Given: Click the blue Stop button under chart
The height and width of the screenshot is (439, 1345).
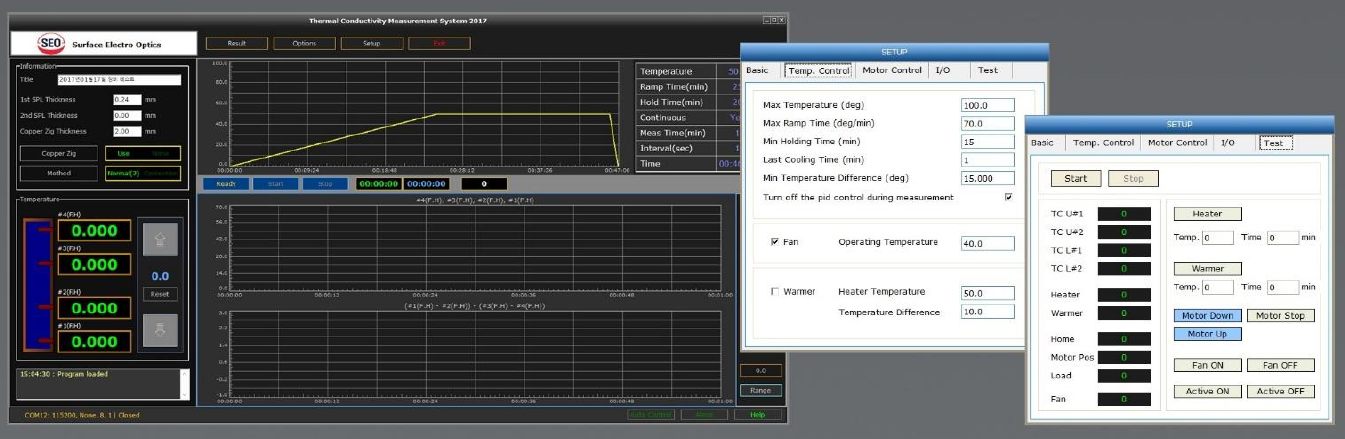Looking at the screenshot, I should 325,184.
